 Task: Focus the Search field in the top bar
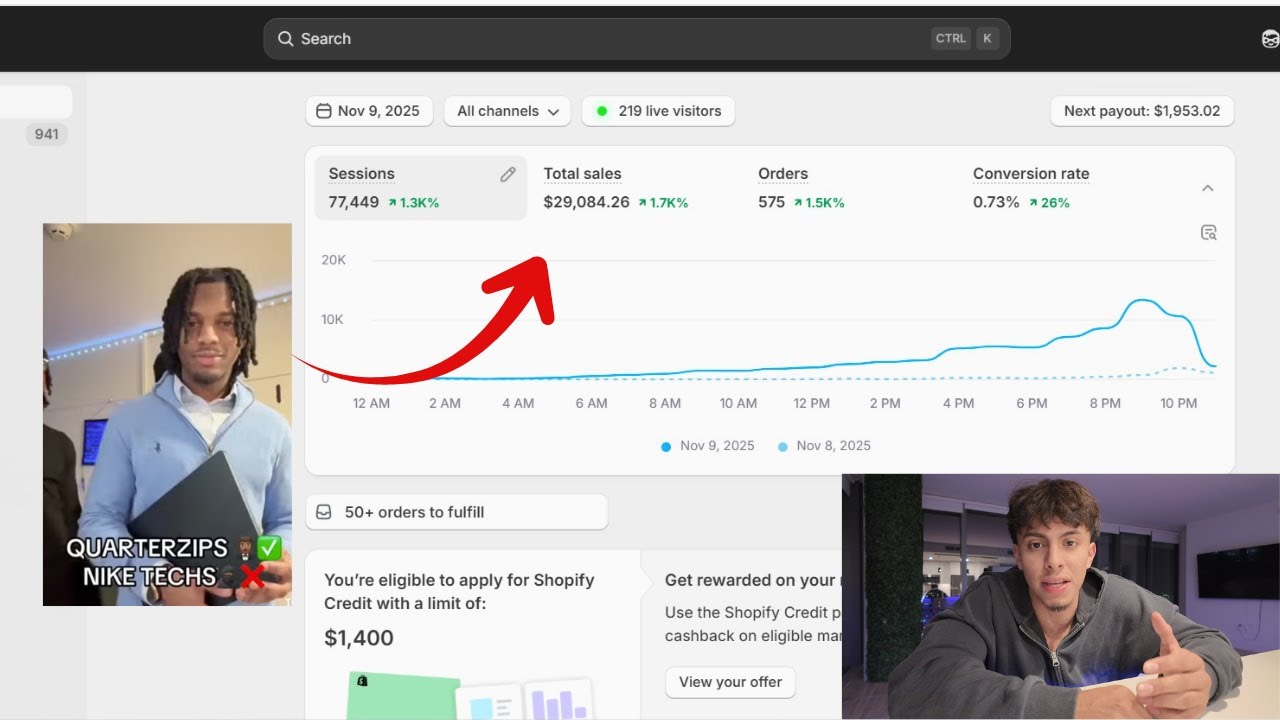(637, 39)
